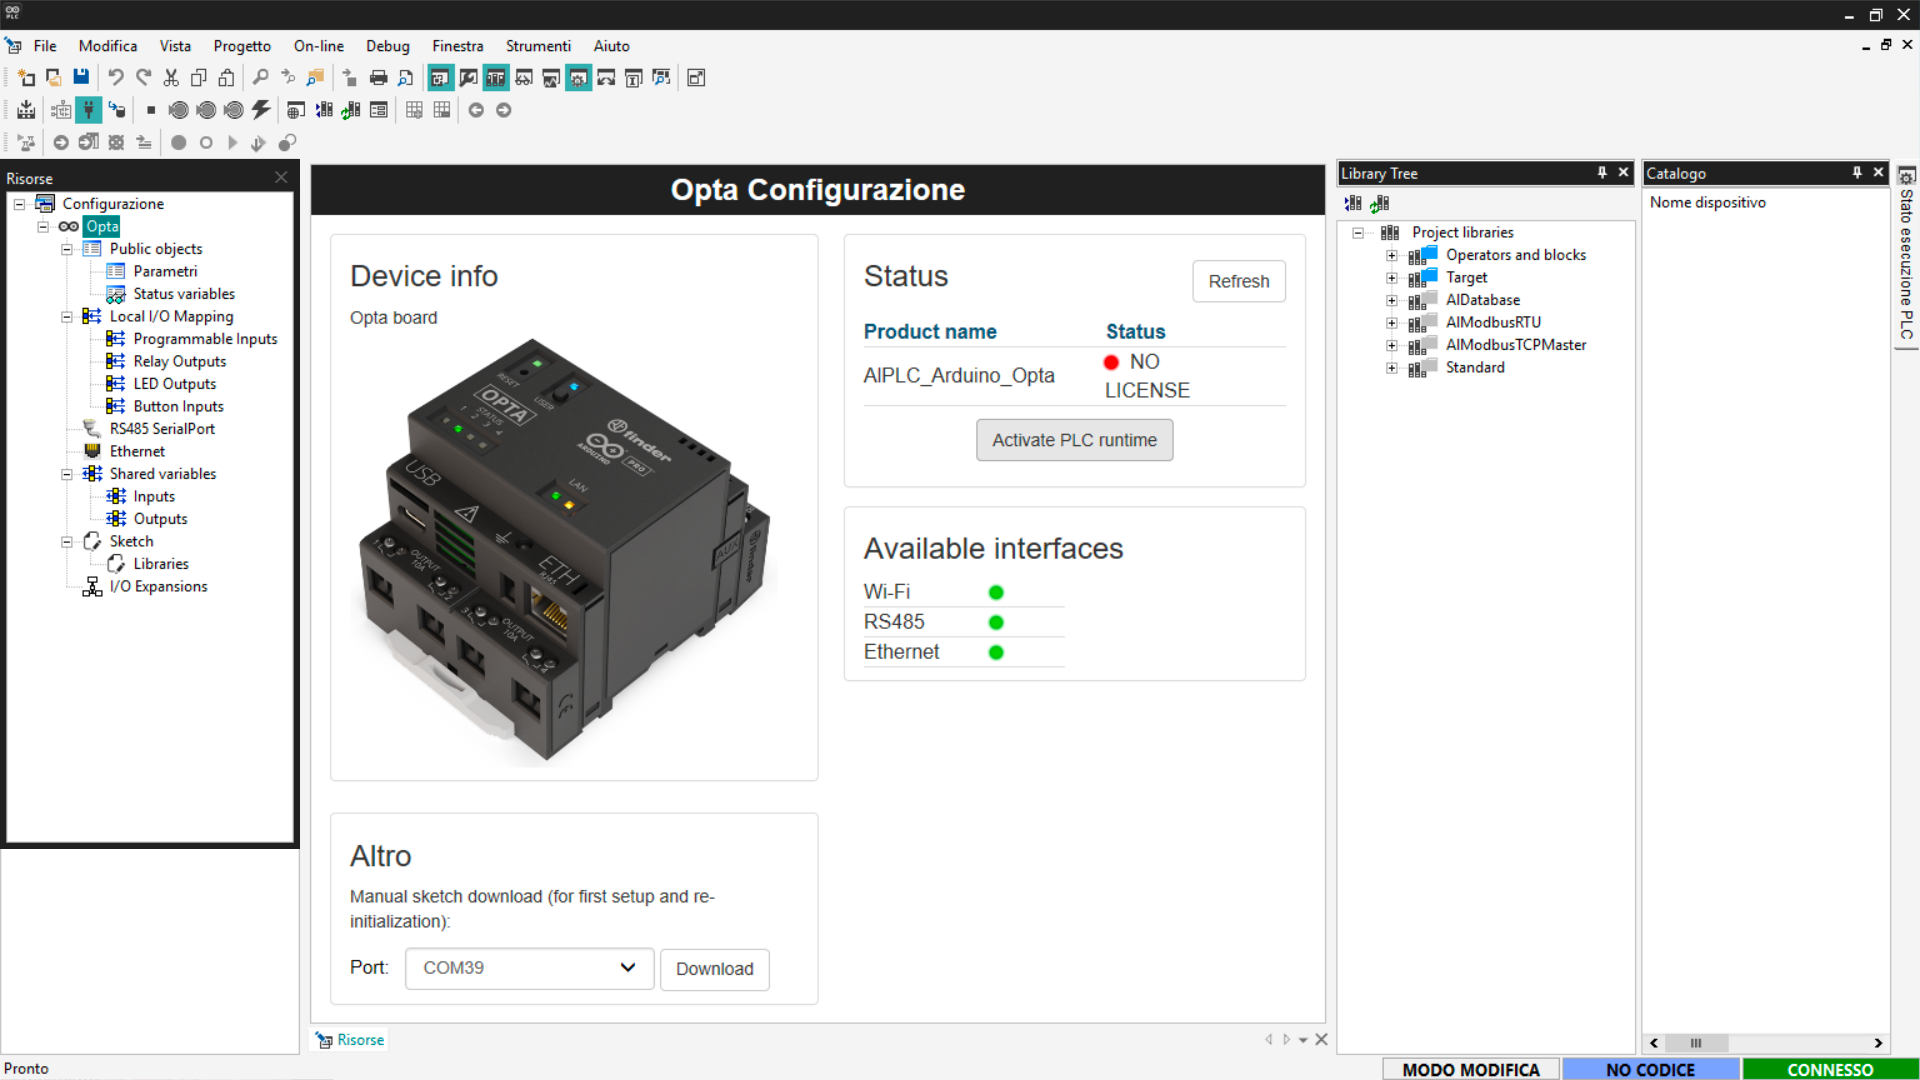Toggle the plug connection button
This screenshot has height=1080, width=1920.
[x=89, y=110]
